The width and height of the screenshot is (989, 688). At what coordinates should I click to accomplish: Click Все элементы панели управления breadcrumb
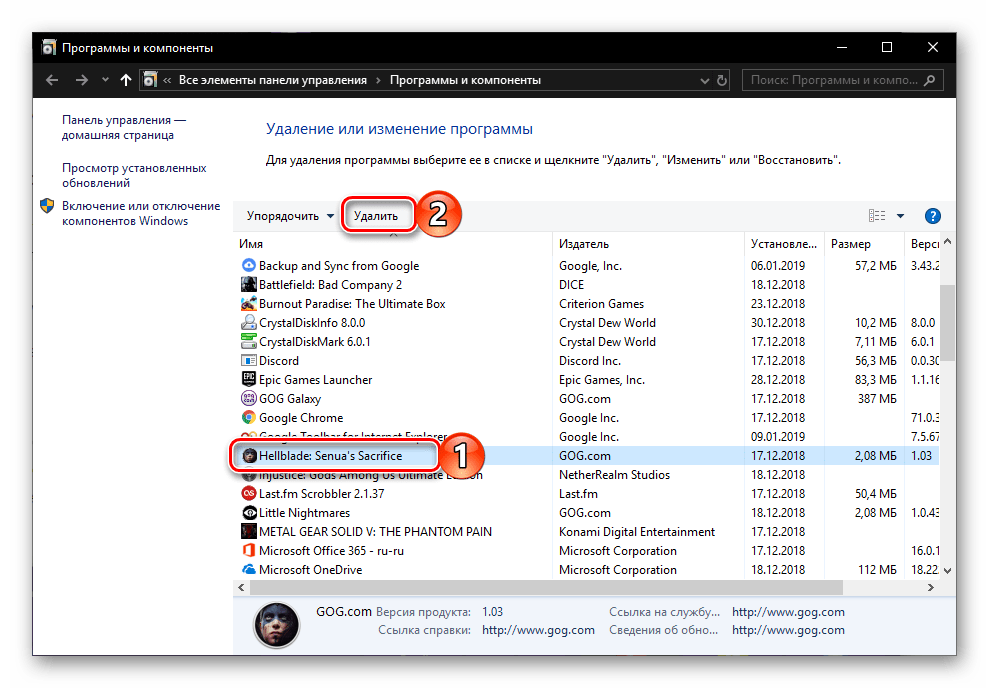click(x=272, y=80)
